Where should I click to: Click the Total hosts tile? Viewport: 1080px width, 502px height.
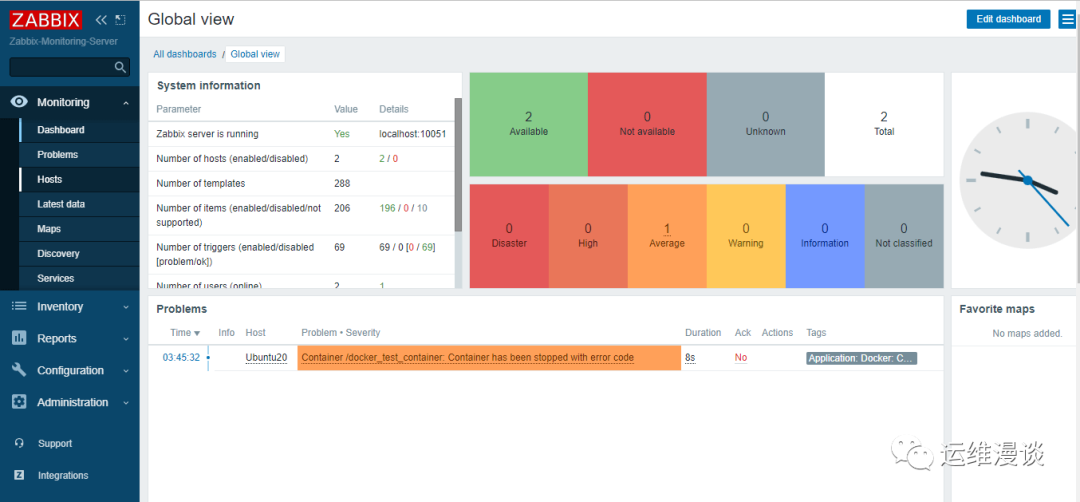[884, 124]
